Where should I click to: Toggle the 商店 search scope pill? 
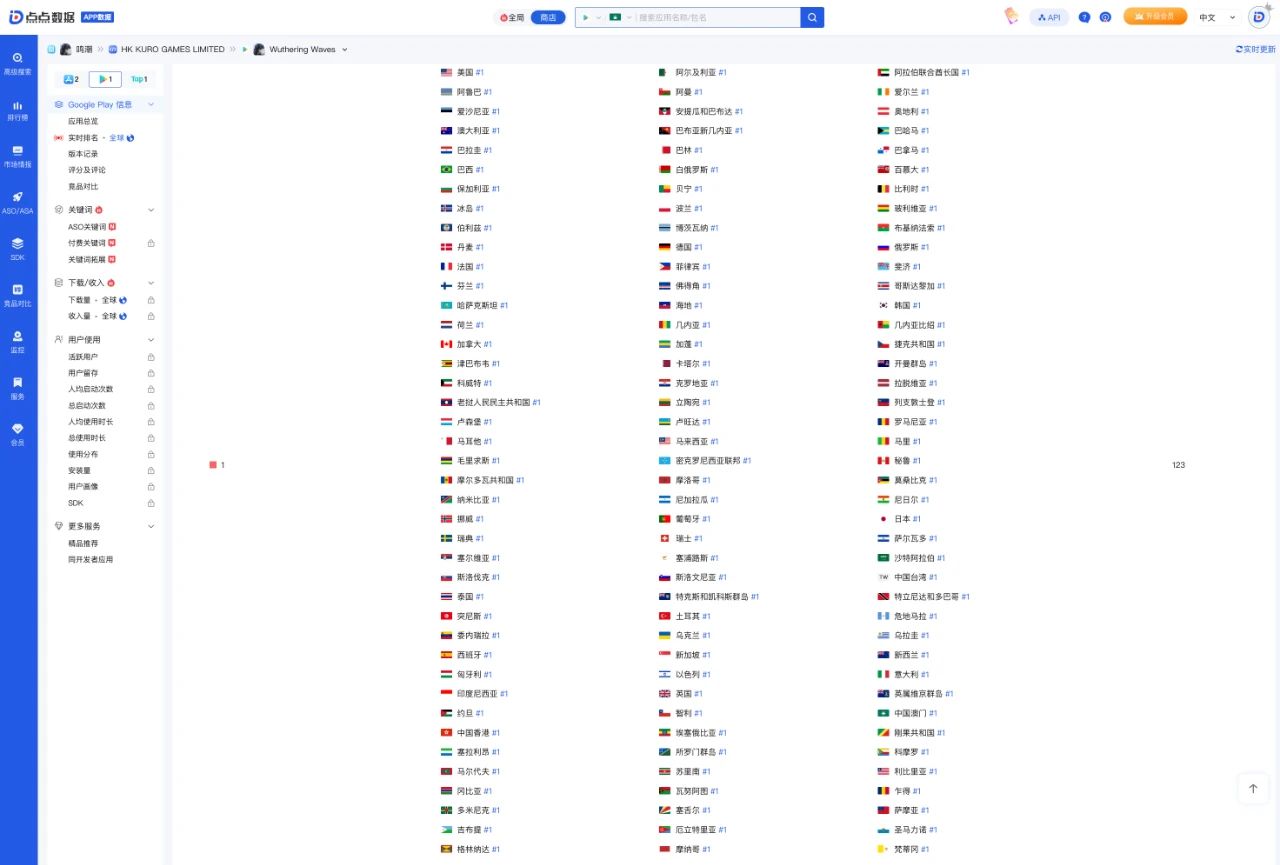547,17
